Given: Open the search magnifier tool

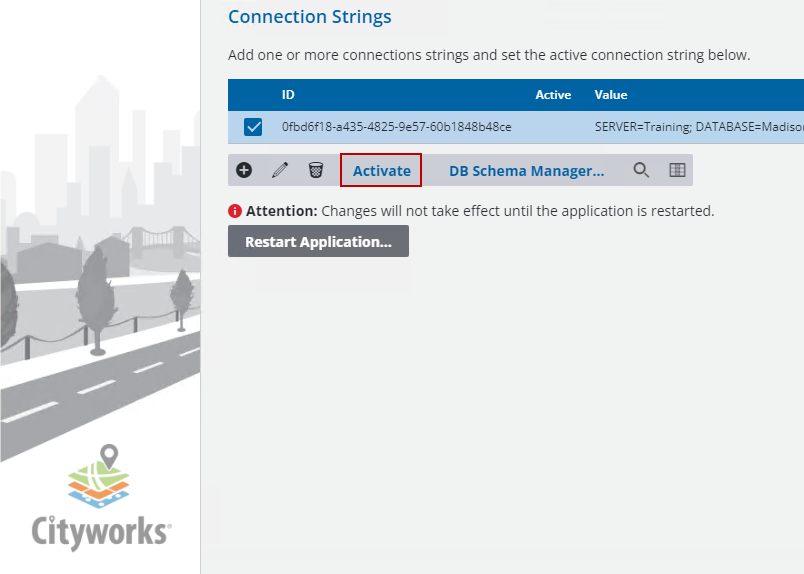Looking at the screenshot, I should [x=641, y=170].
